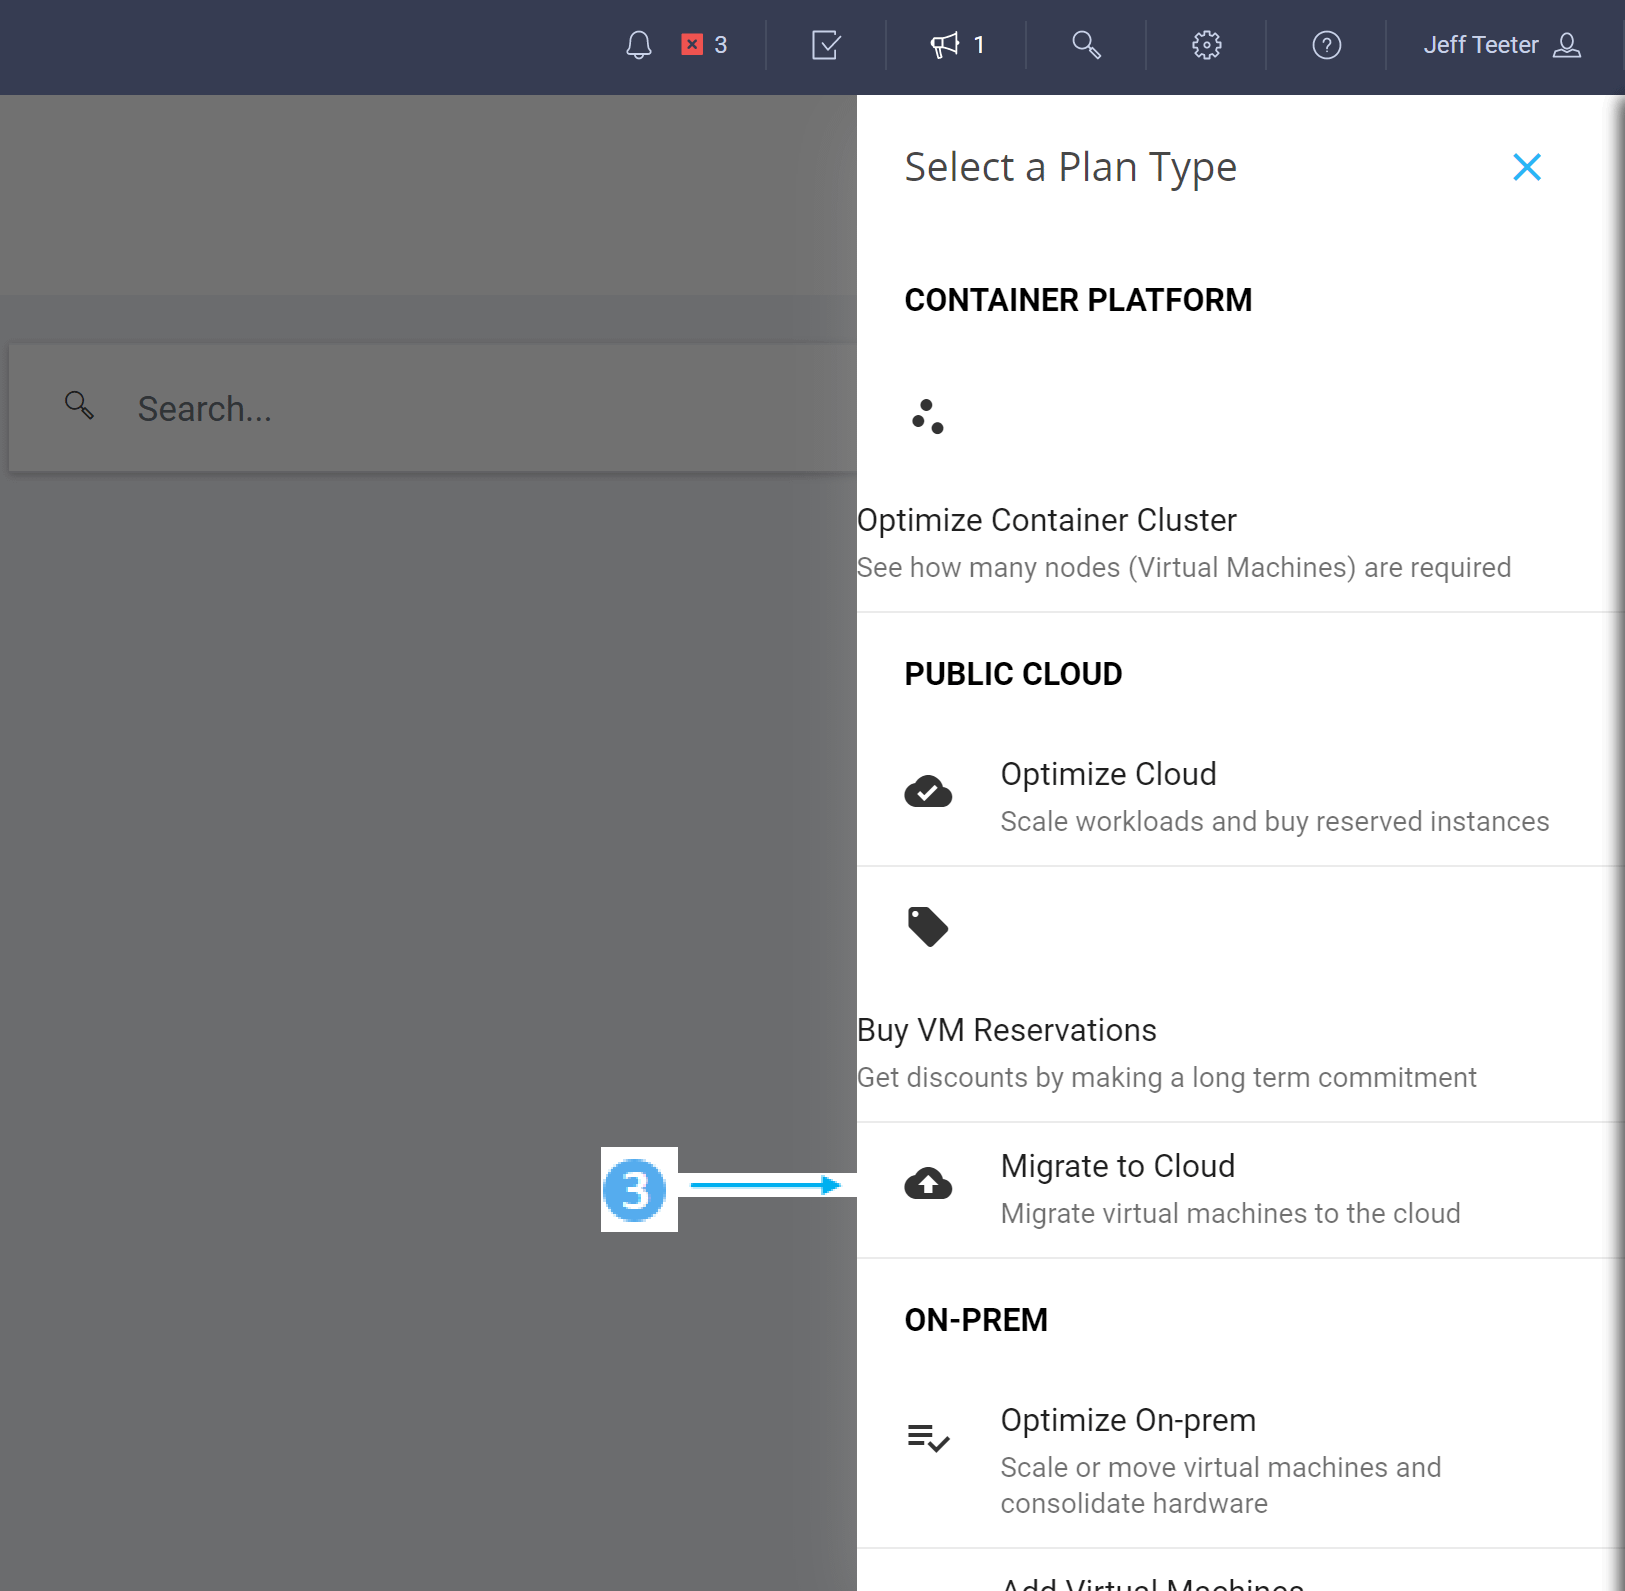Click the cloud icon next to Optimize Cloud

[928, 791]
